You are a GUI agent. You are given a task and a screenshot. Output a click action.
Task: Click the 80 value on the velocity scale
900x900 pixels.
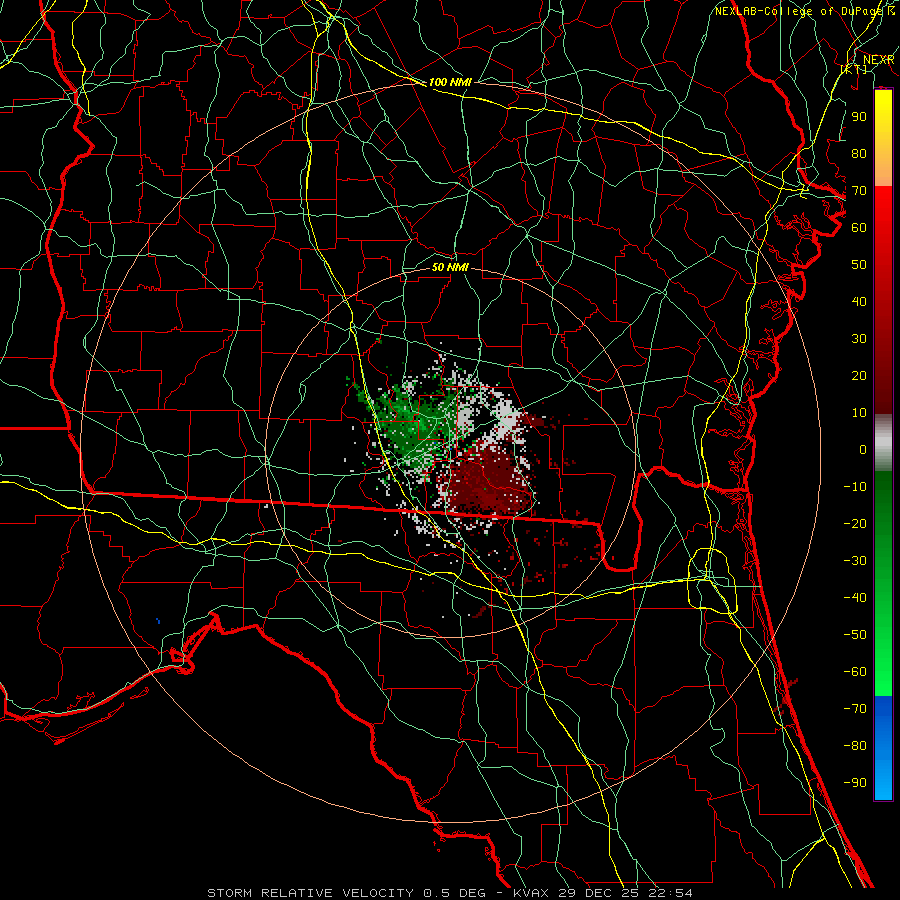point(859,153)
